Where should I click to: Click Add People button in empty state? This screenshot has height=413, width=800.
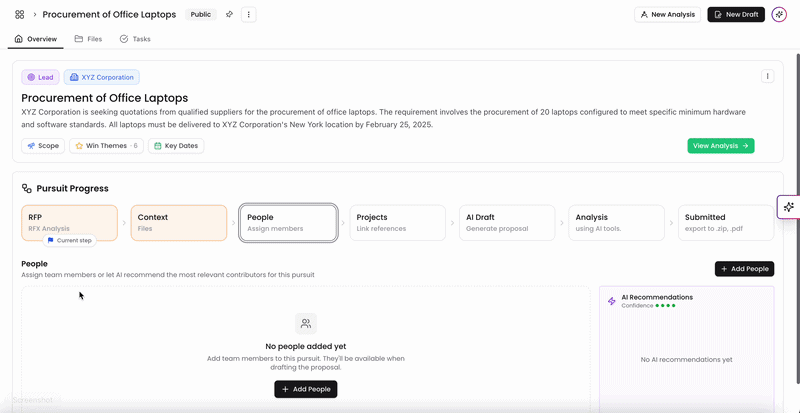(306, 389)
